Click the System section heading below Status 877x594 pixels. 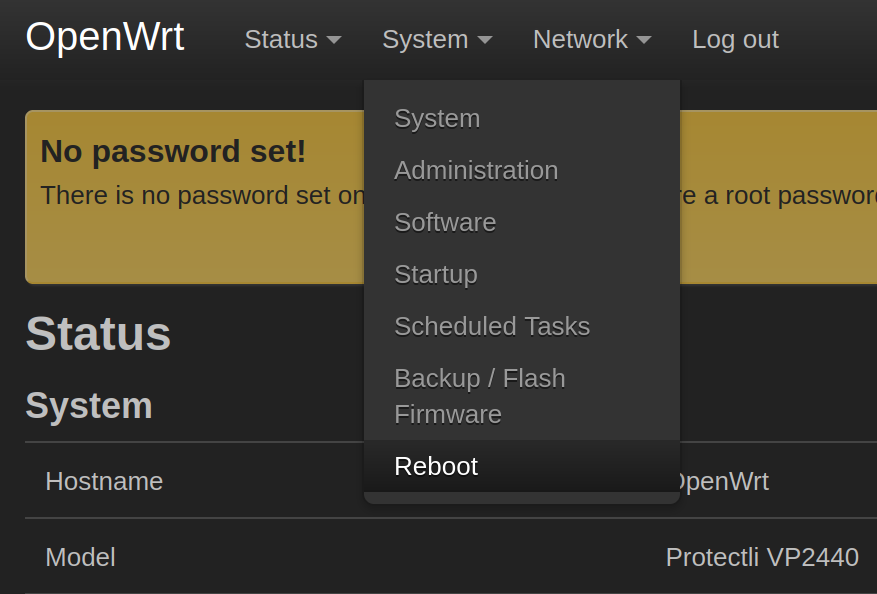pyautogui.click(x=89, y=406)
